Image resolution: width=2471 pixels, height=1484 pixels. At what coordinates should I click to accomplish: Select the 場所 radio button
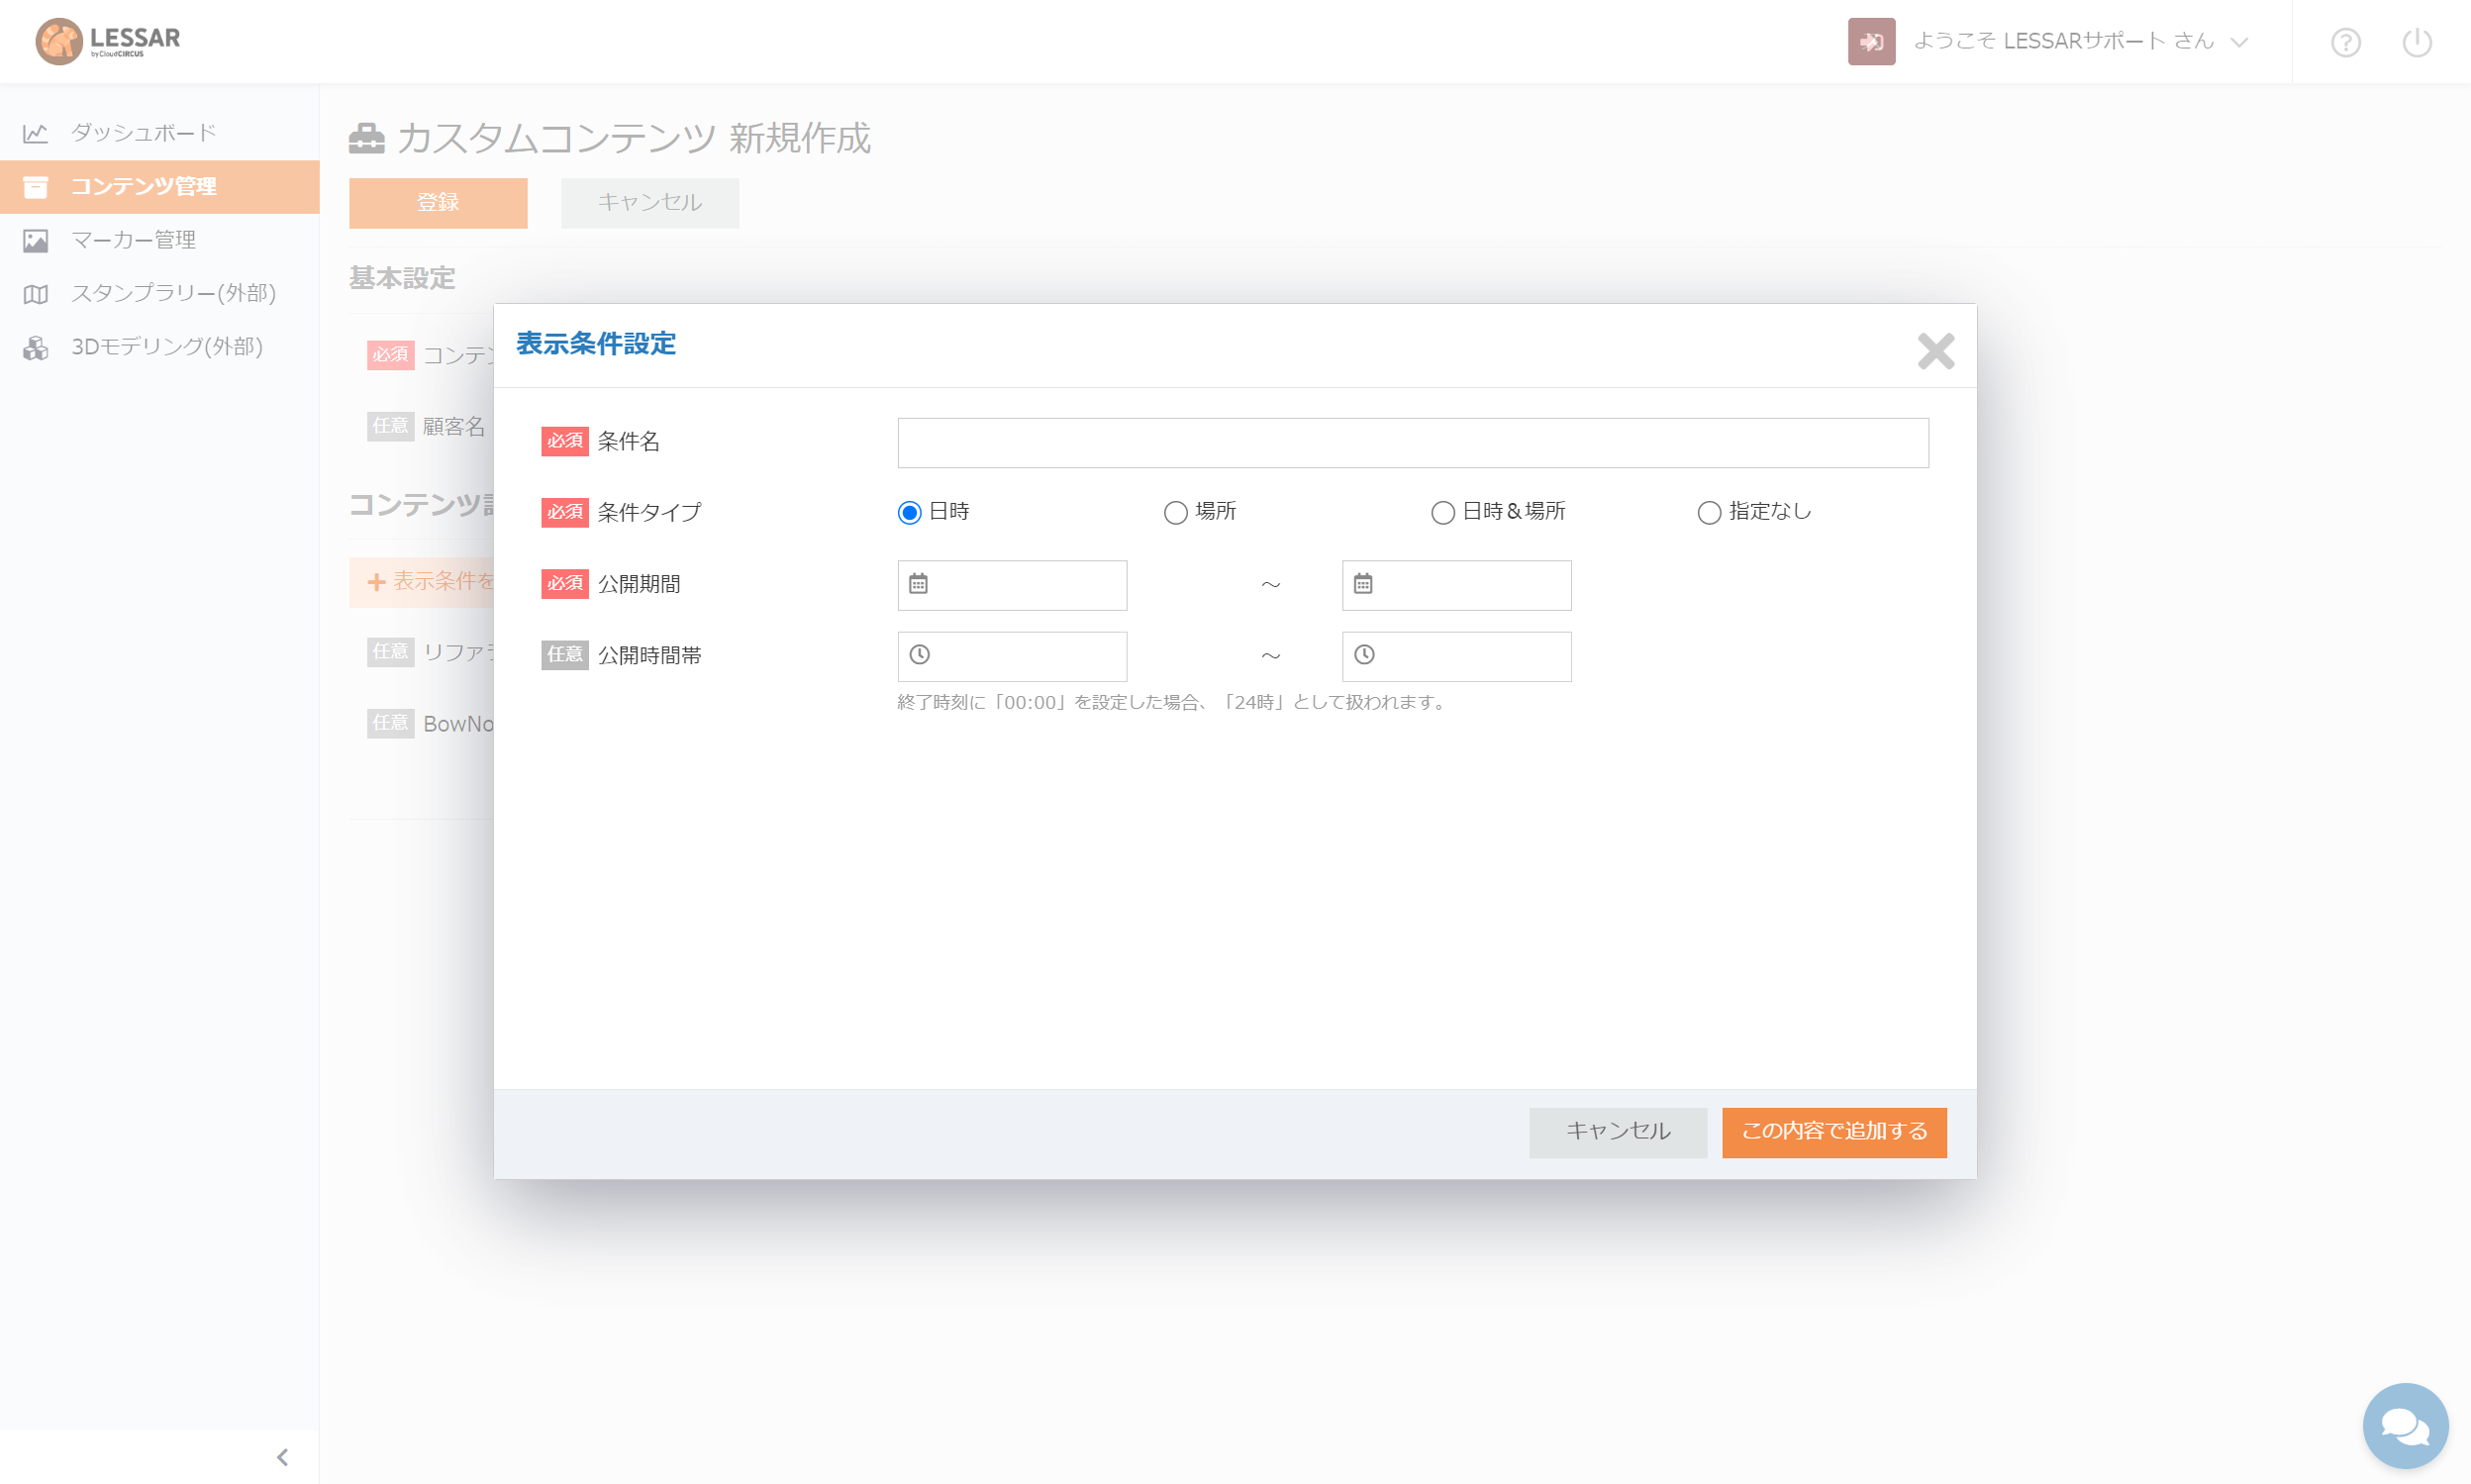coord(1175,512)
